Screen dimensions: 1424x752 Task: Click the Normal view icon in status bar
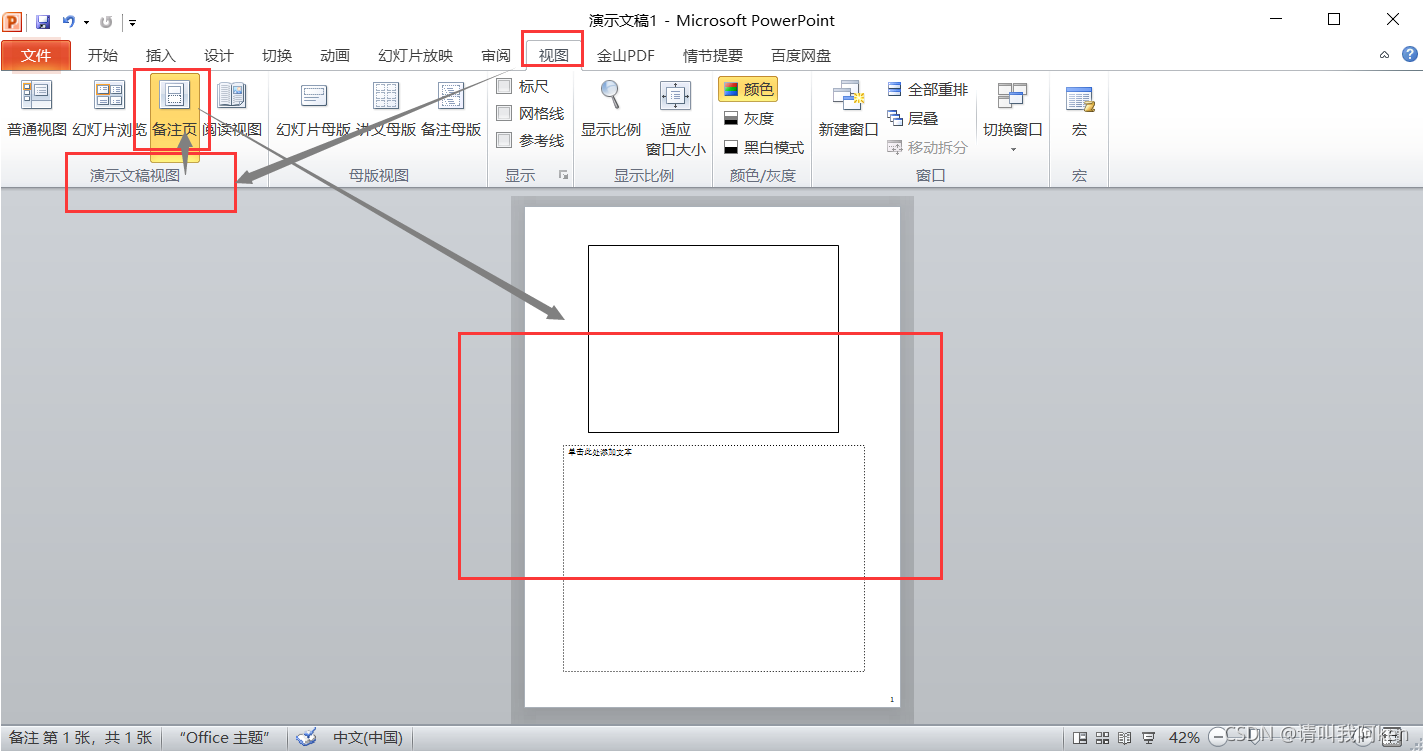(1080, 738)
